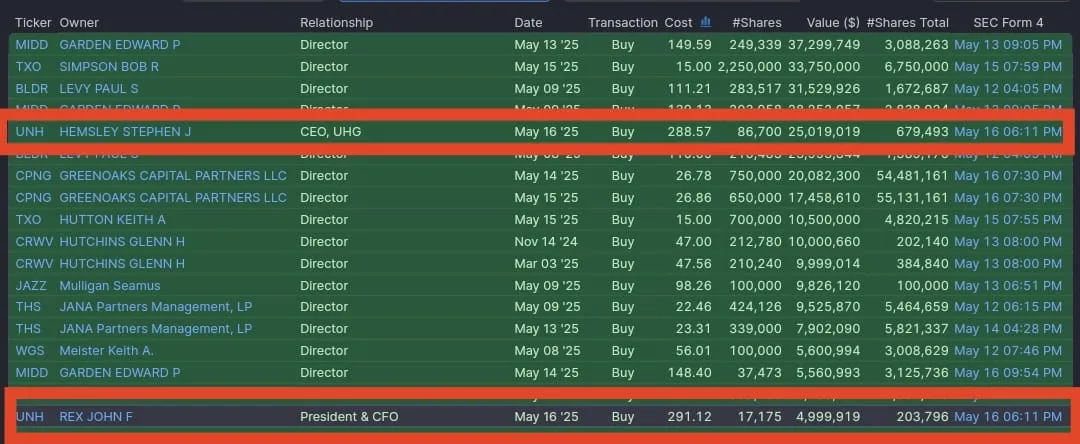This screenshot has height=444, width=1080.
Task: Select the shares cell 37,473
Action: [x=759, y=372]
